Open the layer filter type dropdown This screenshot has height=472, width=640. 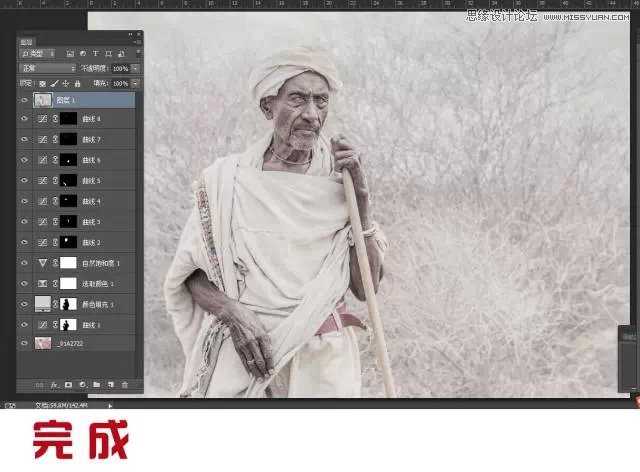pyautogui.click(x=39, y=53)
